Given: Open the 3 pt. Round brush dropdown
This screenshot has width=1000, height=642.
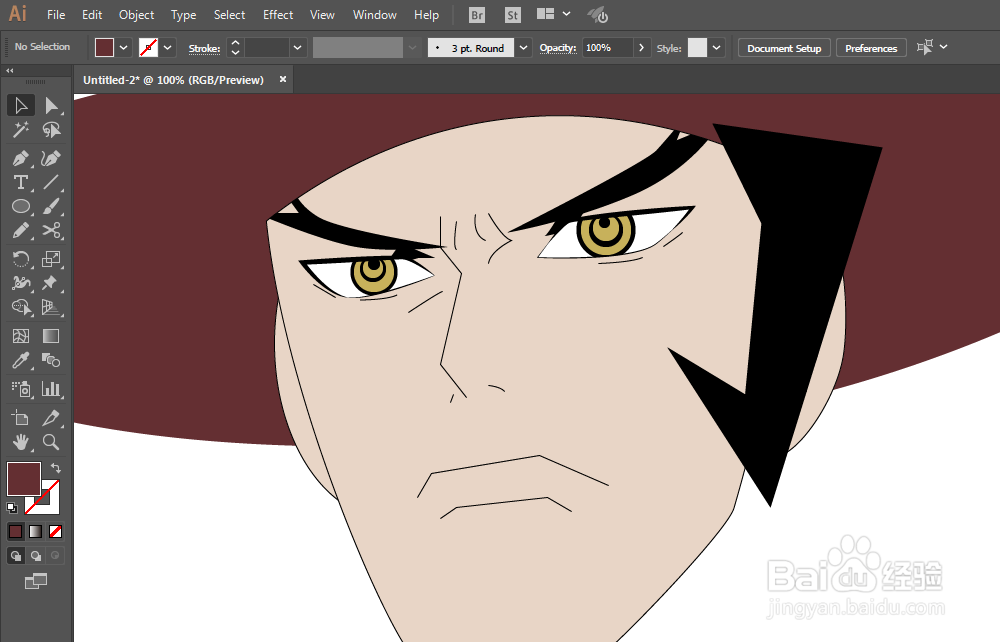Looking at the screenshot, I should pos(524,48).
